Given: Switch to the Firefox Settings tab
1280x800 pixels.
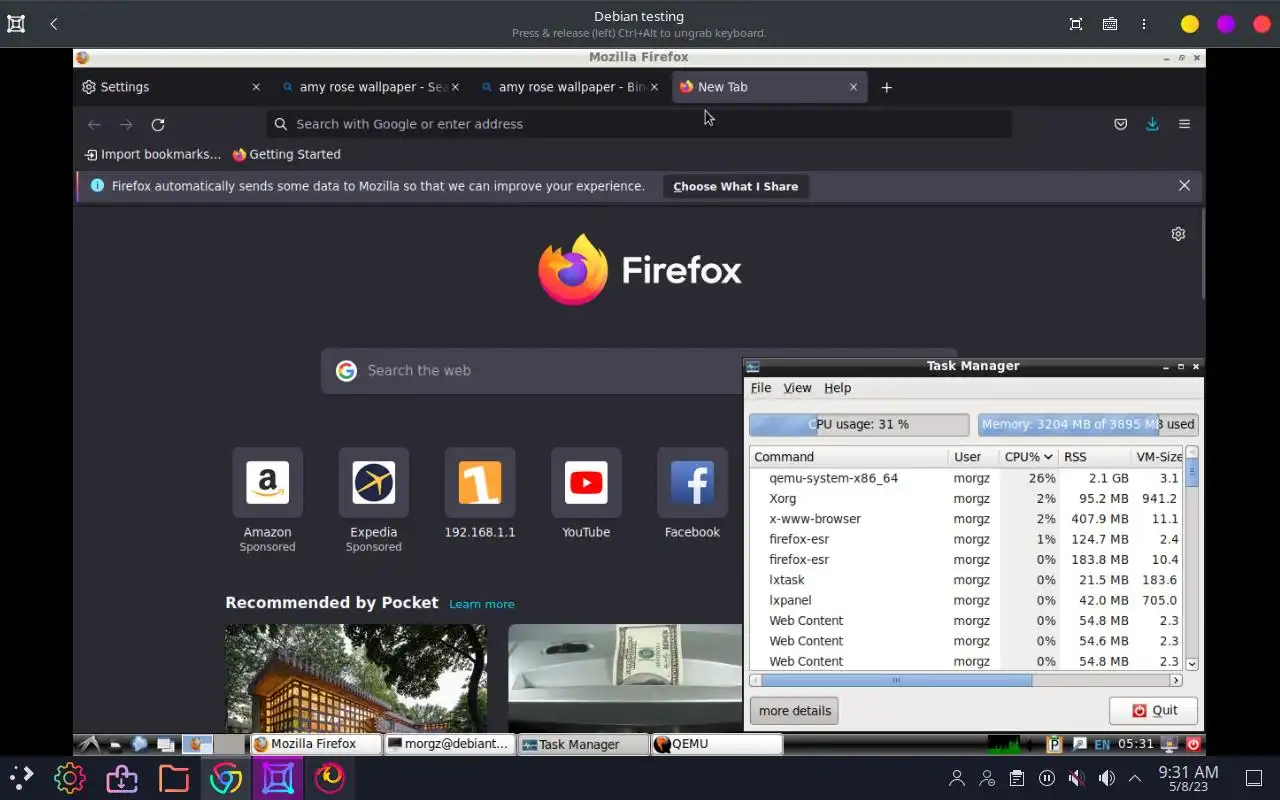Looking at the screenshot, I should (x=172, y=87).
